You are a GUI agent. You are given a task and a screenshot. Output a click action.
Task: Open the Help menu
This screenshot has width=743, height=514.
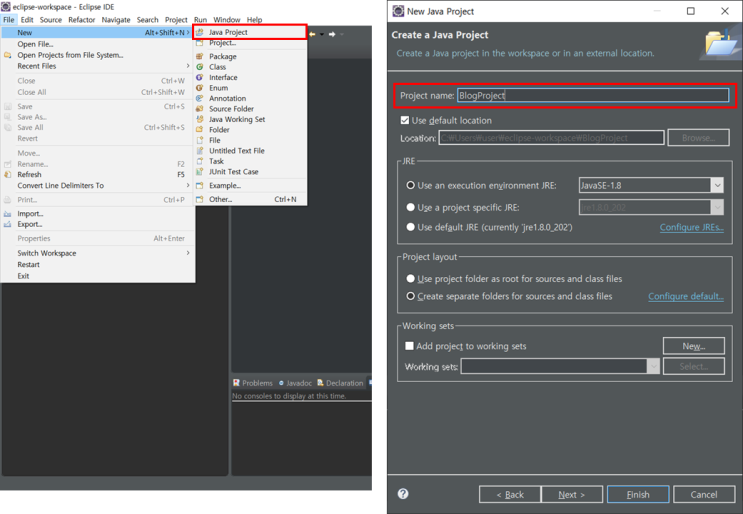(254, 19)
